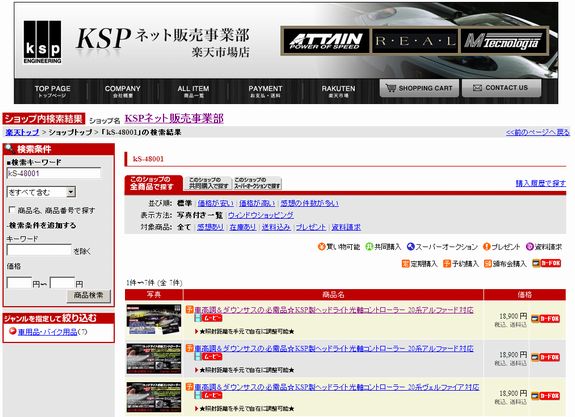This screenshot has height=417, width=575.
Task: Select スーパーオークションで探す tab
Action: tap(257, 183)
